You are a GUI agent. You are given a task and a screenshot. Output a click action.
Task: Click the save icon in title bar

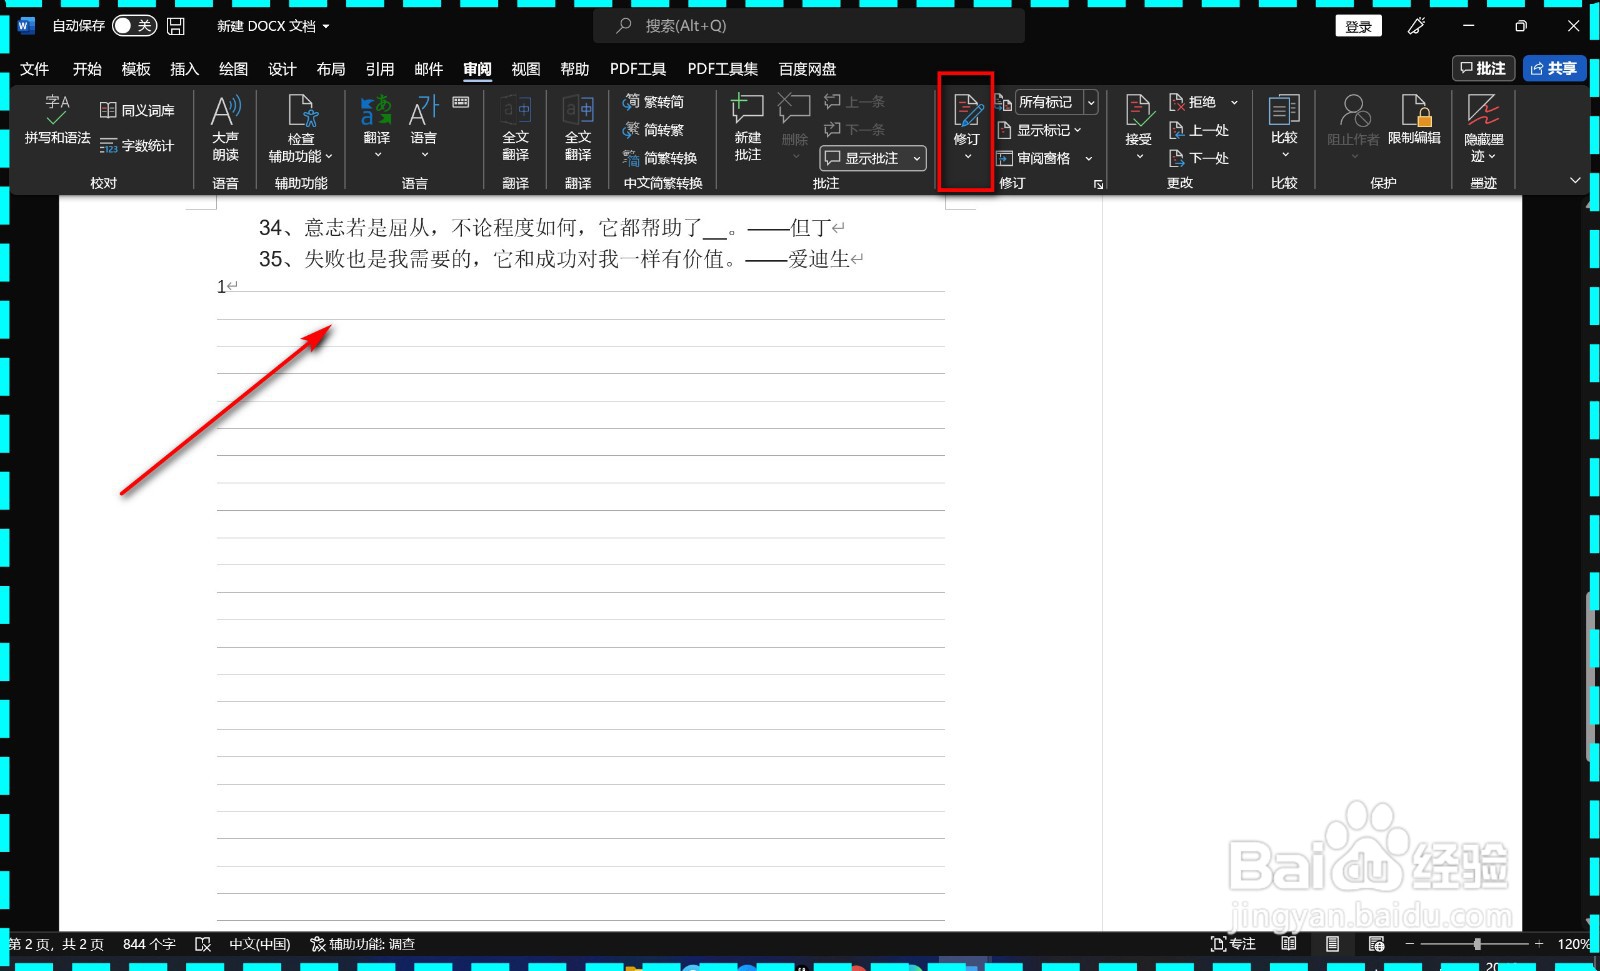click(x=176, y=26)
